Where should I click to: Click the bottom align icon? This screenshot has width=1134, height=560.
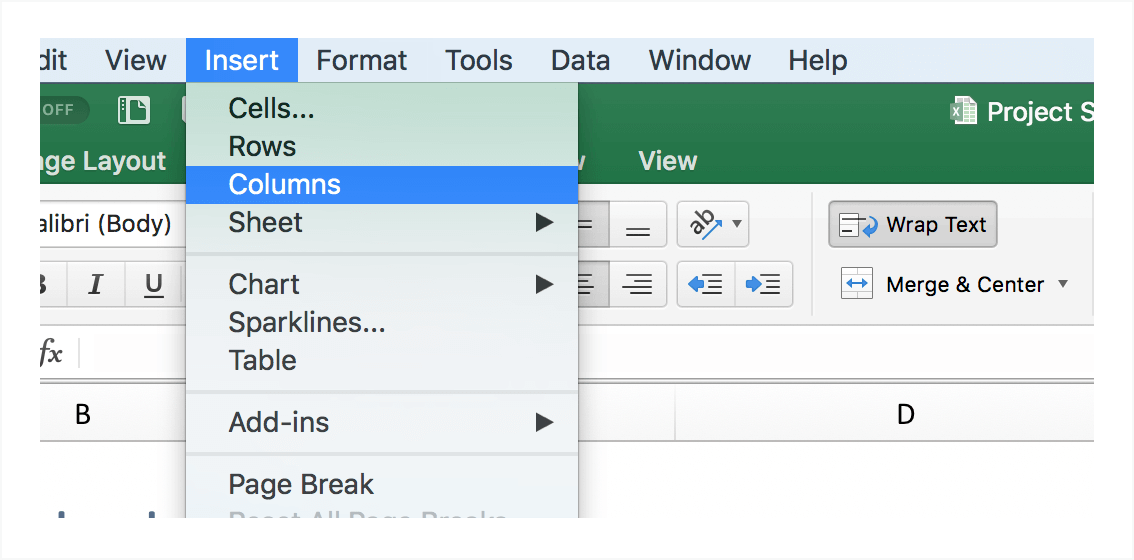click(637, 225)
